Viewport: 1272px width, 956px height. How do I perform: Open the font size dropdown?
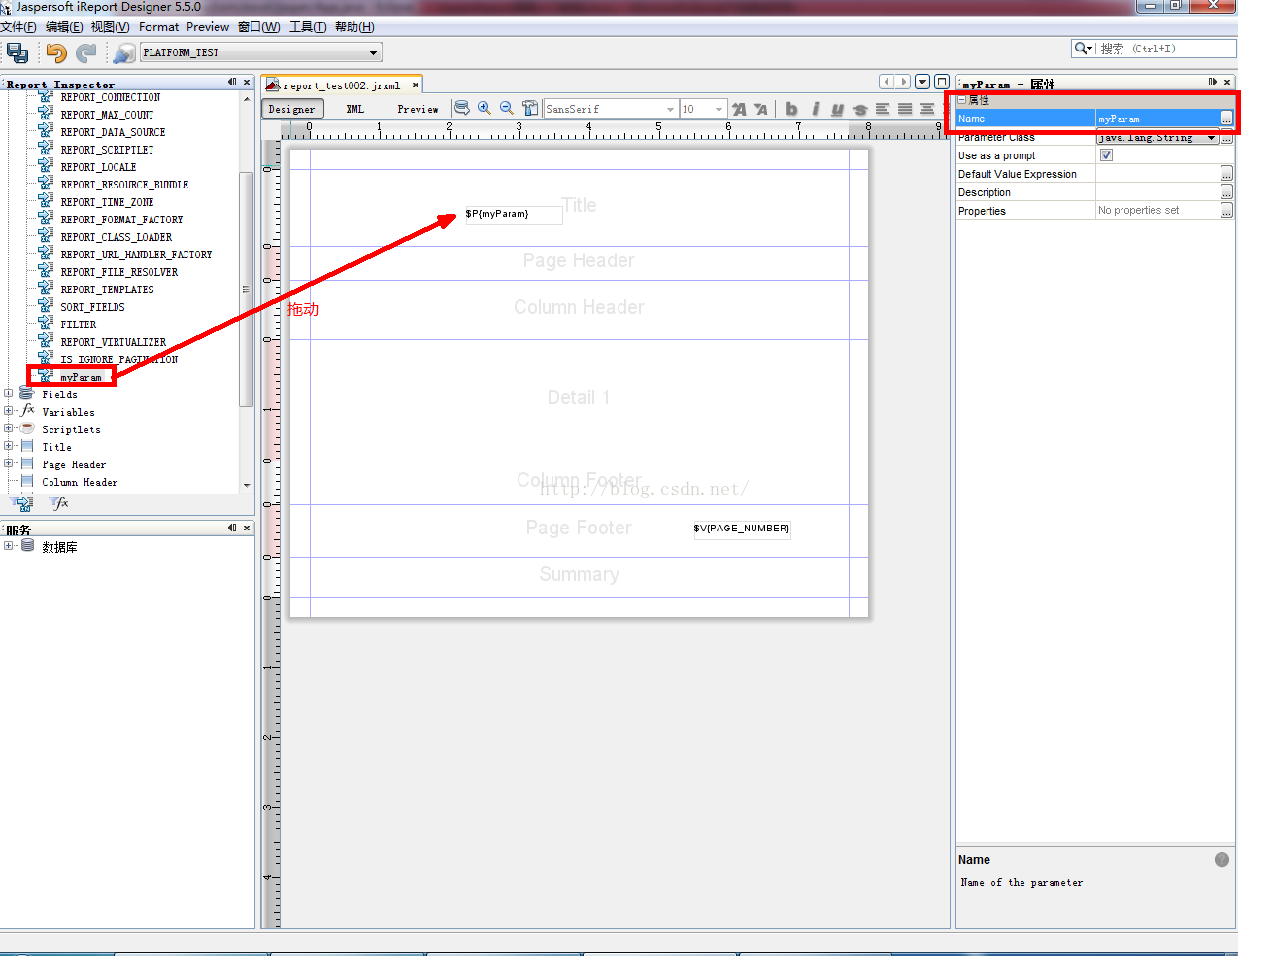pyautogui.click(x=719, y=109)
